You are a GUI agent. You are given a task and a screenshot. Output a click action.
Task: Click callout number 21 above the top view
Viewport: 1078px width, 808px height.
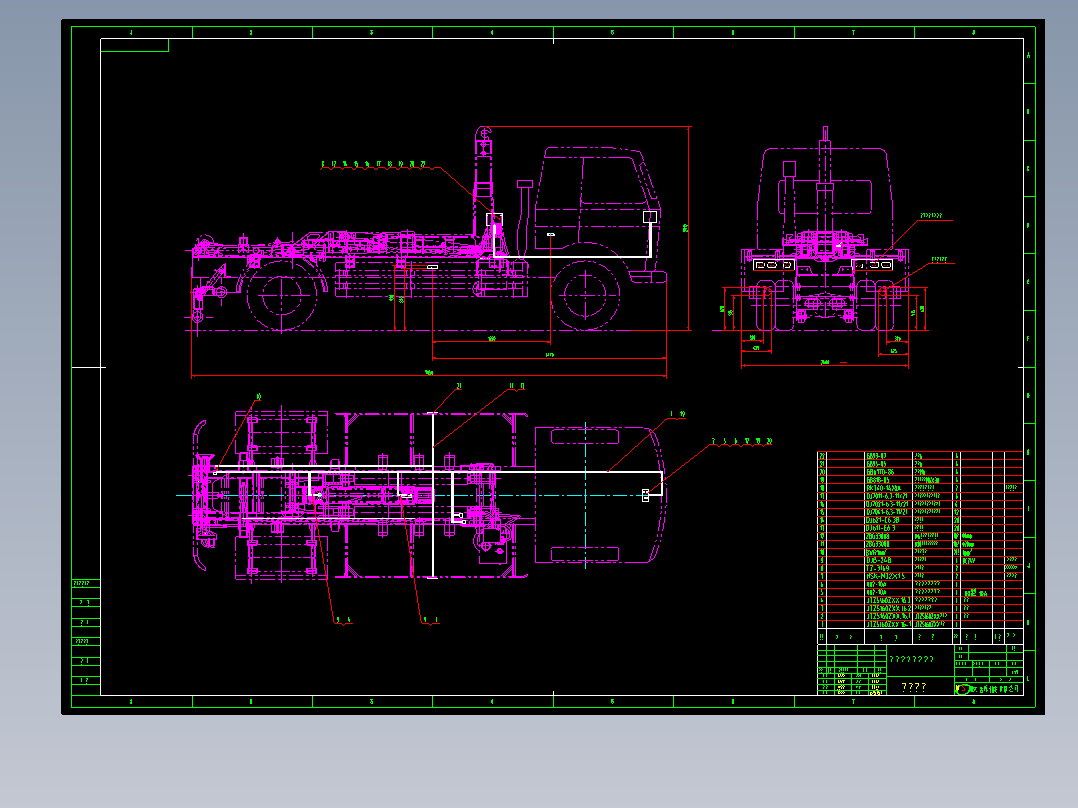459,386
